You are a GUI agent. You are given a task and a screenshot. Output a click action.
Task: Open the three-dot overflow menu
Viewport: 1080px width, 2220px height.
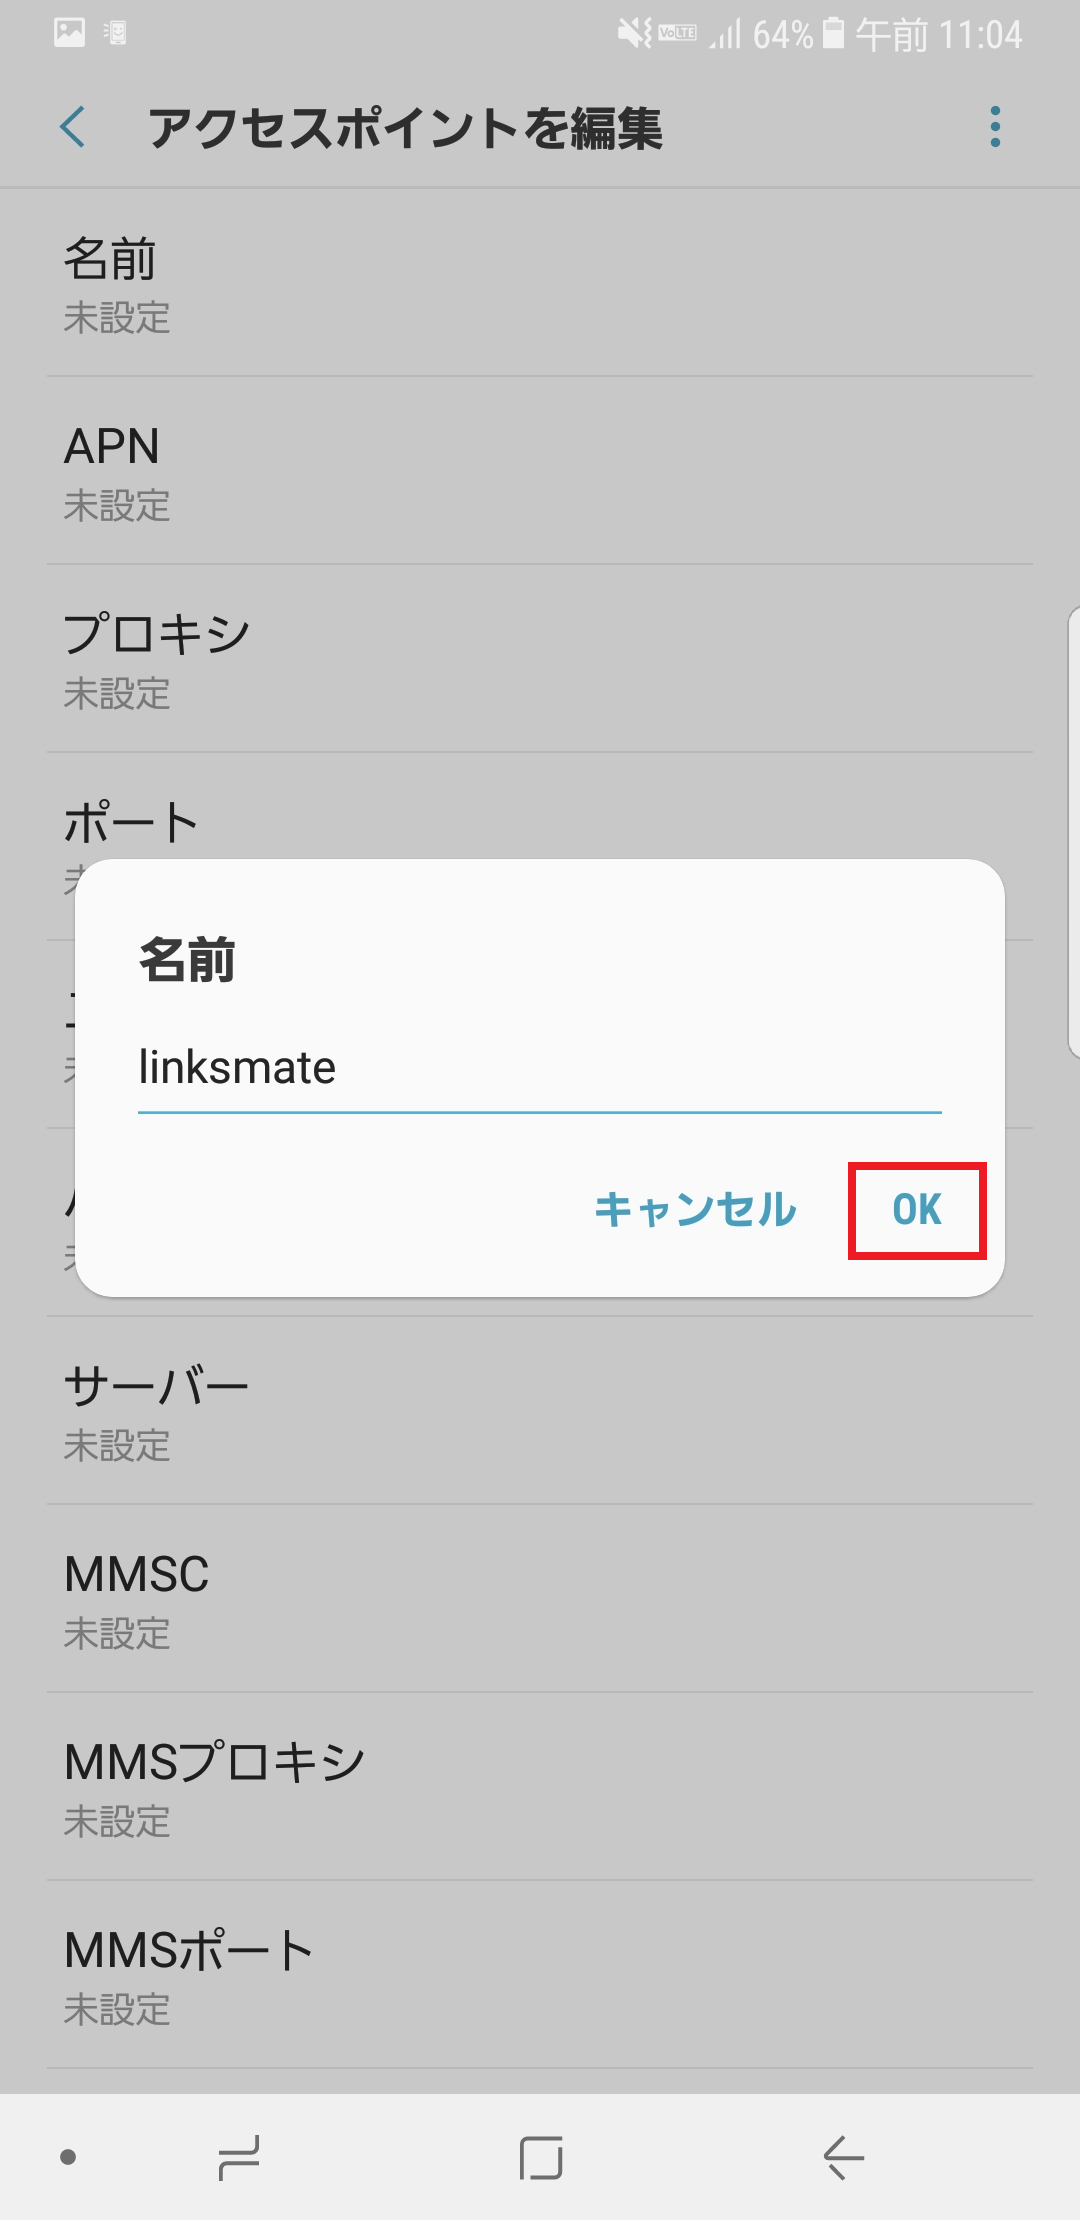993,128
